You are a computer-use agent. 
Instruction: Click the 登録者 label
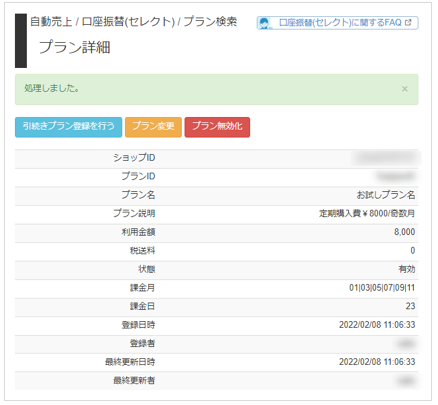point(142,343)
